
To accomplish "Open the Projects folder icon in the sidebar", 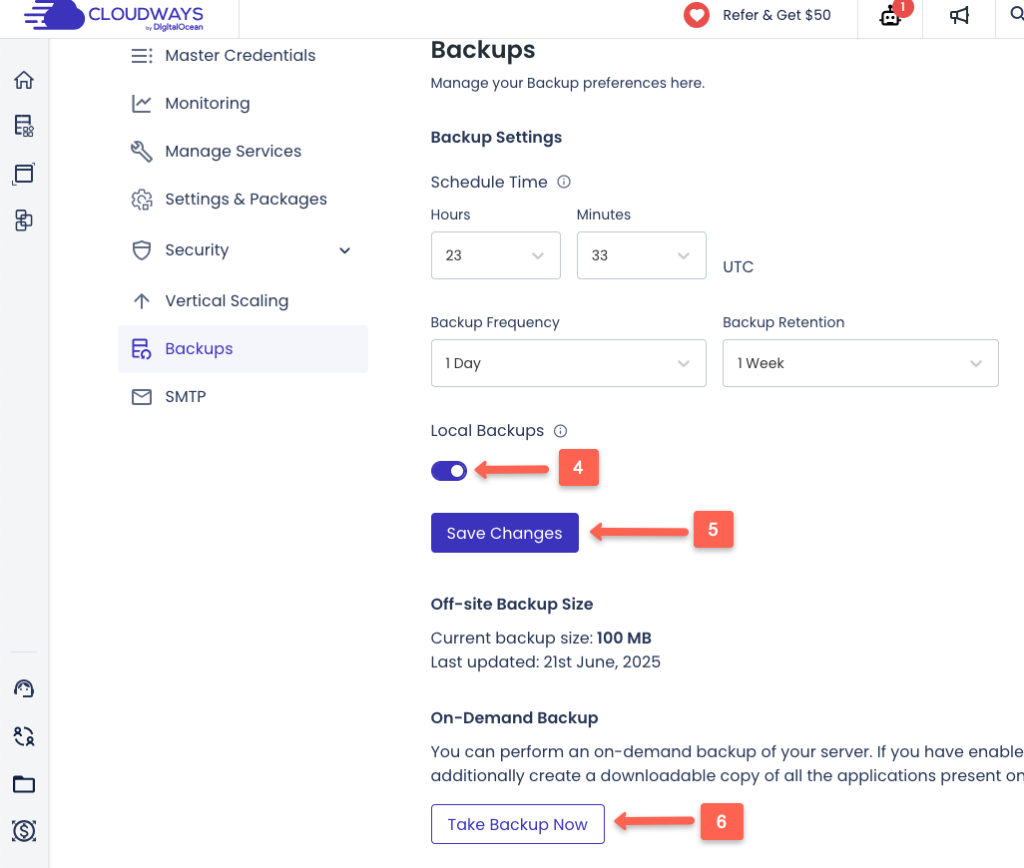I will [23, 784].
